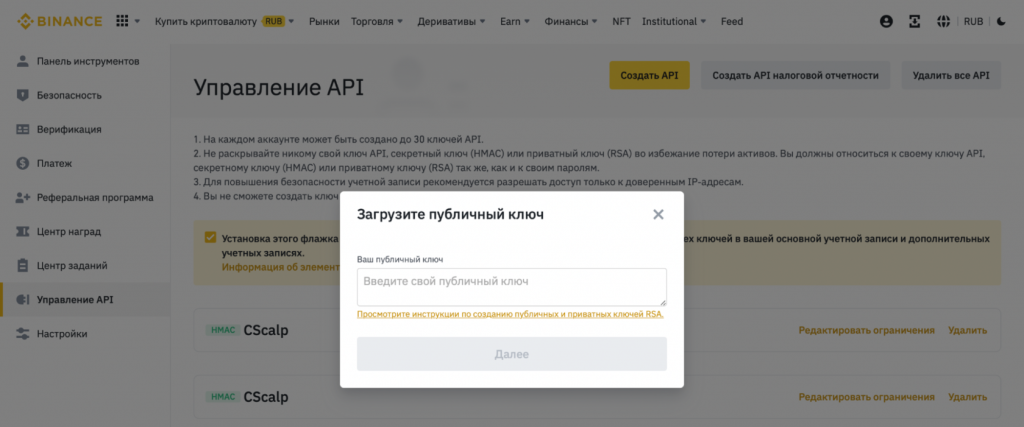The image size is (1024, 427).
Task: Open RSA key creation instructions link
Action: point(510,314)
